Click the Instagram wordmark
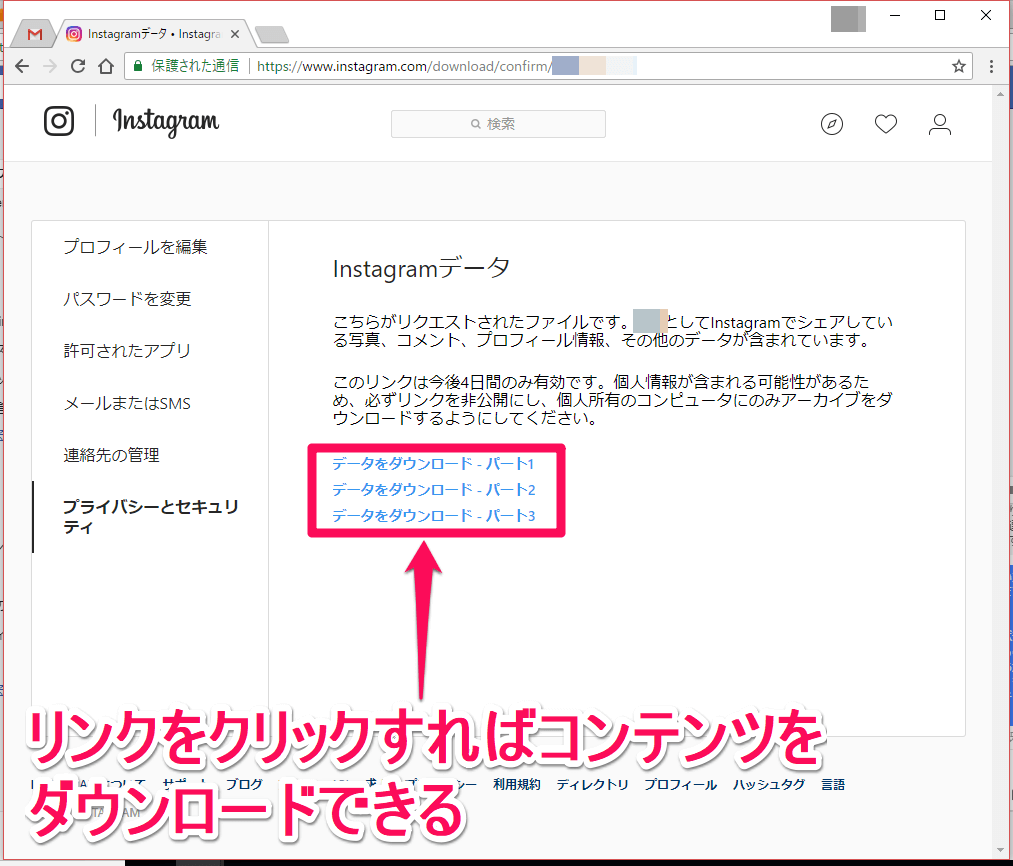The image size is (1013, 866). (x=166, y=121)
